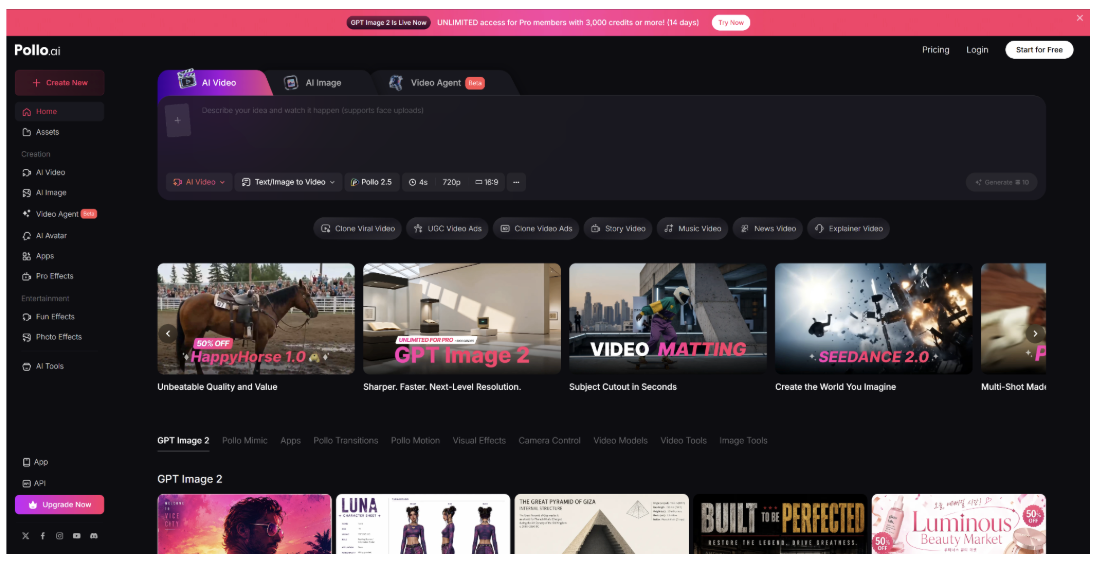The height and width of the screenshot is (570, 1104).
Task: Open Apps in the sidebar
Action: tap(59, 256)
